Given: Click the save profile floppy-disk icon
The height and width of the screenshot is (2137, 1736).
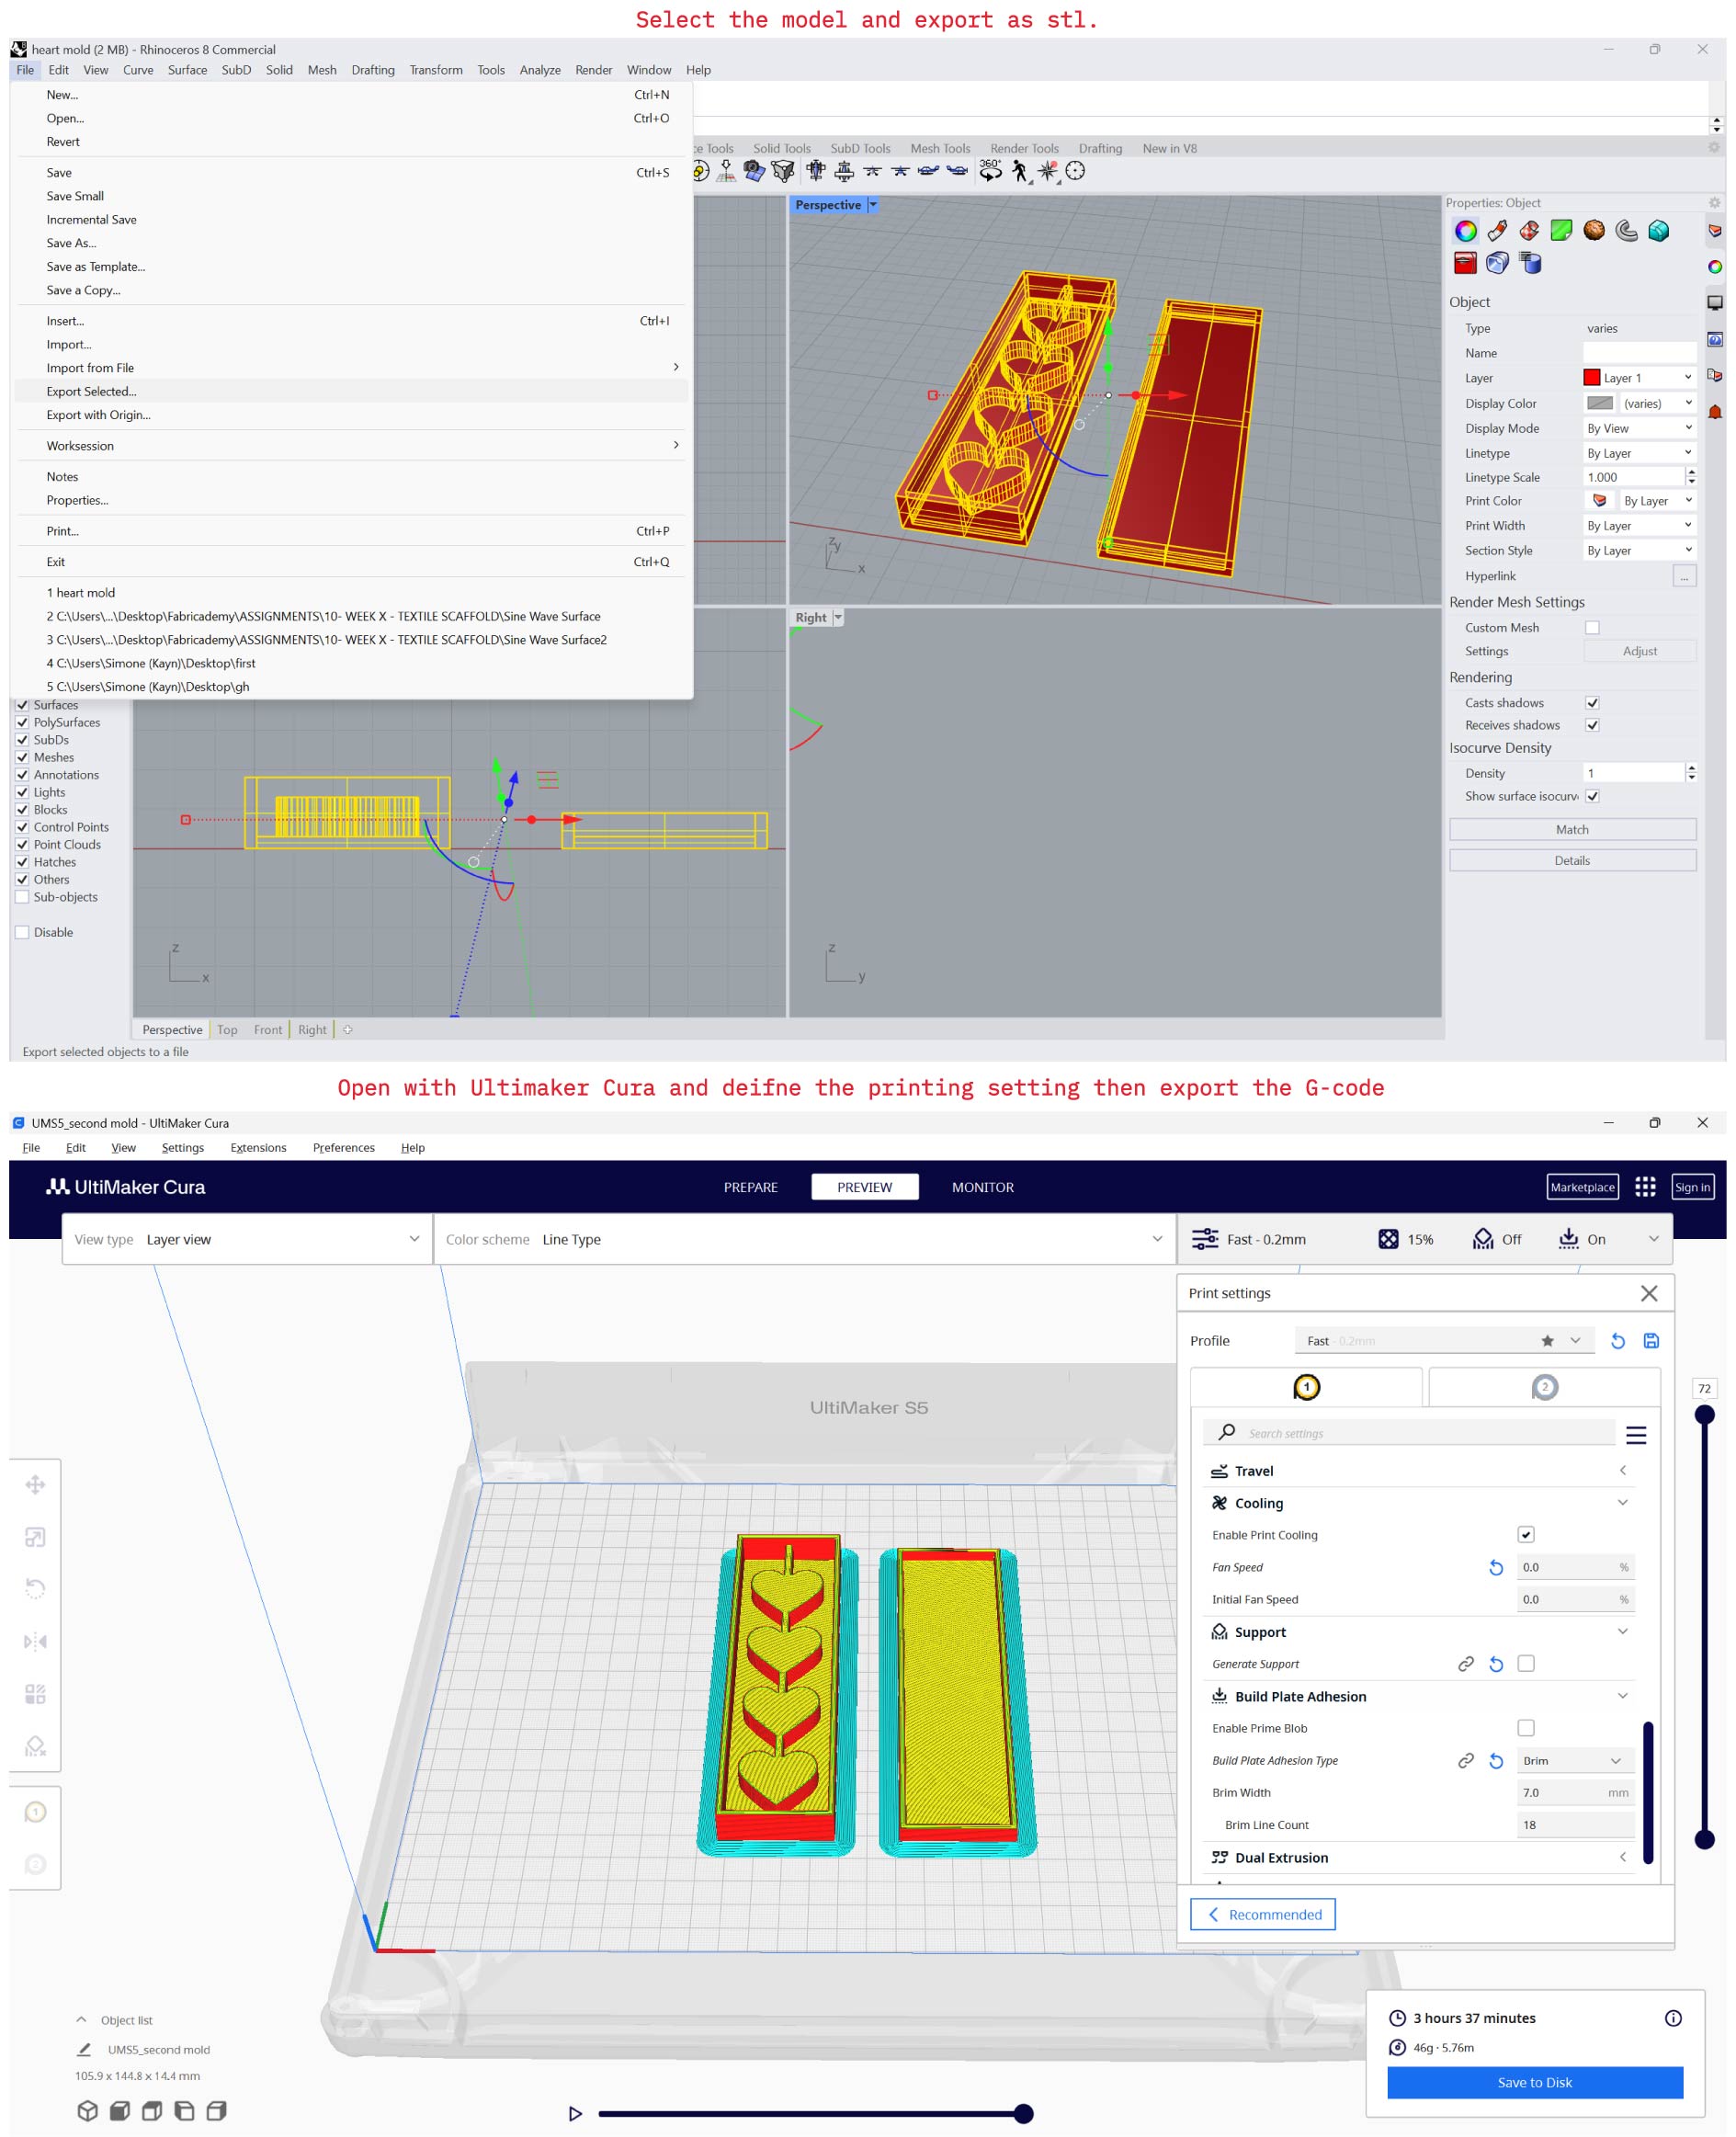Looking at the screenshot, I should tap(1651, 1341).
